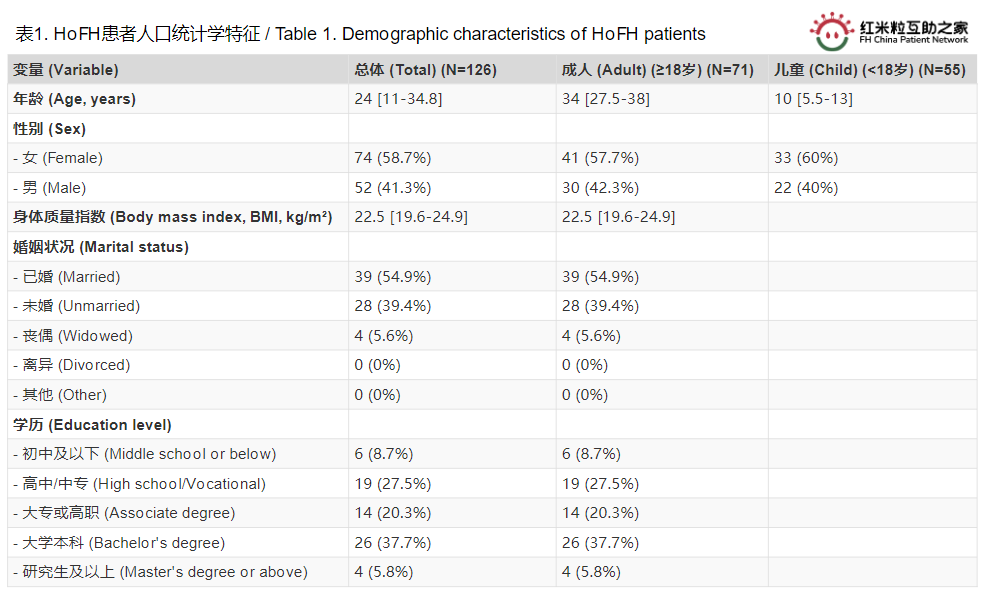
Task: Click the Marital status section row
Action: click(492, 246)
